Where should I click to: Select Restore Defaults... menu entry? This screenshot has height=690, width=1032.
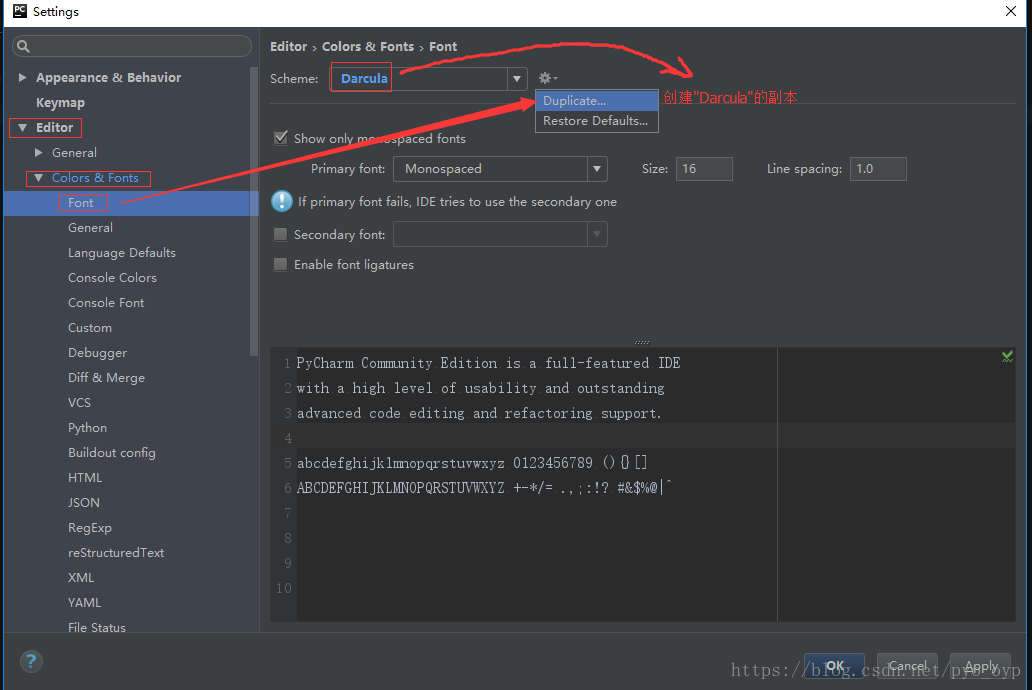coord(597,121)
